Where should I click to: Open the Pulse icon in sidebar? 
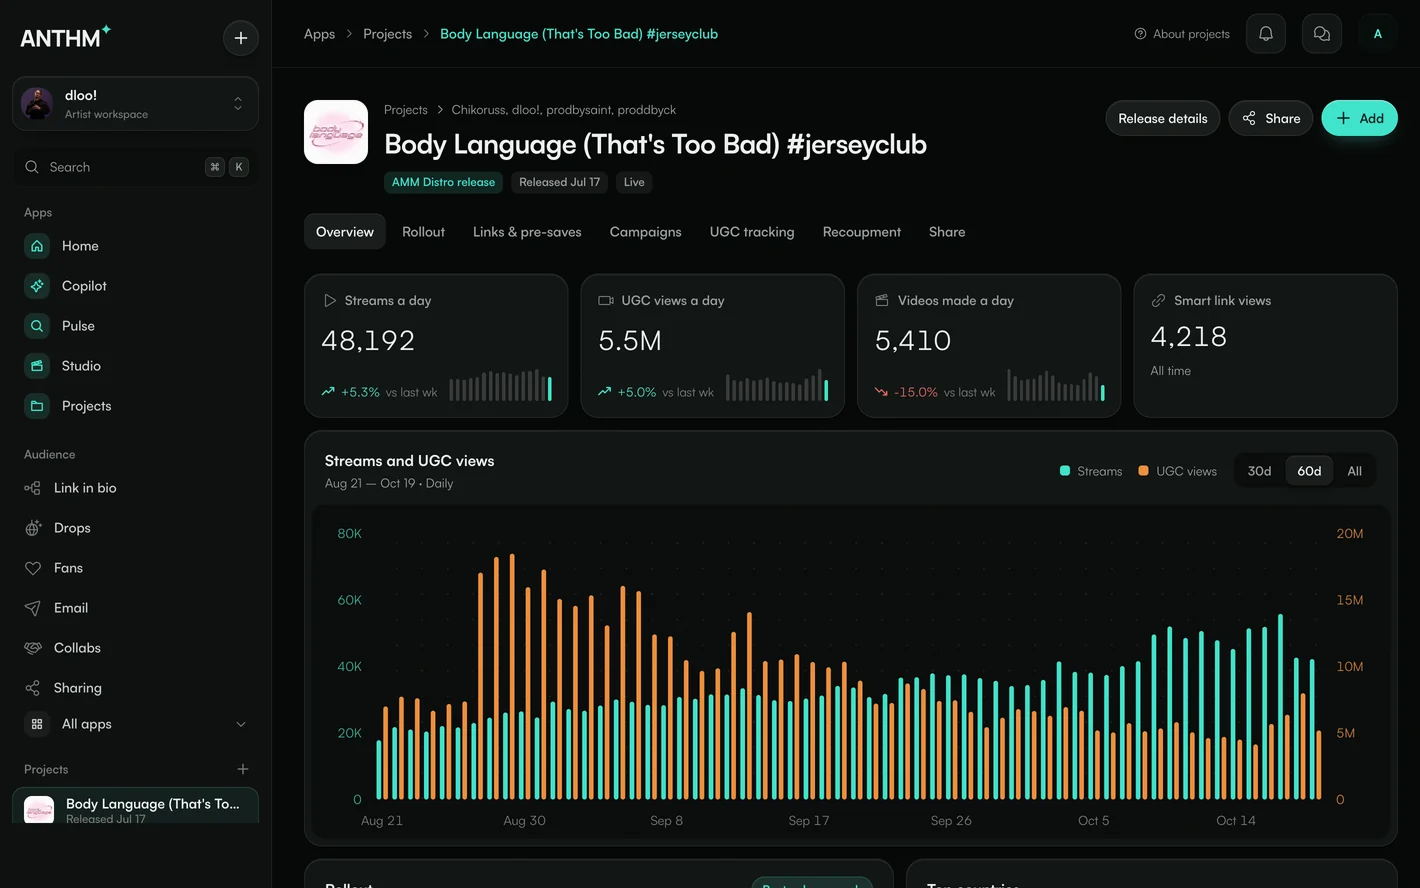click(x=37, y=326)
